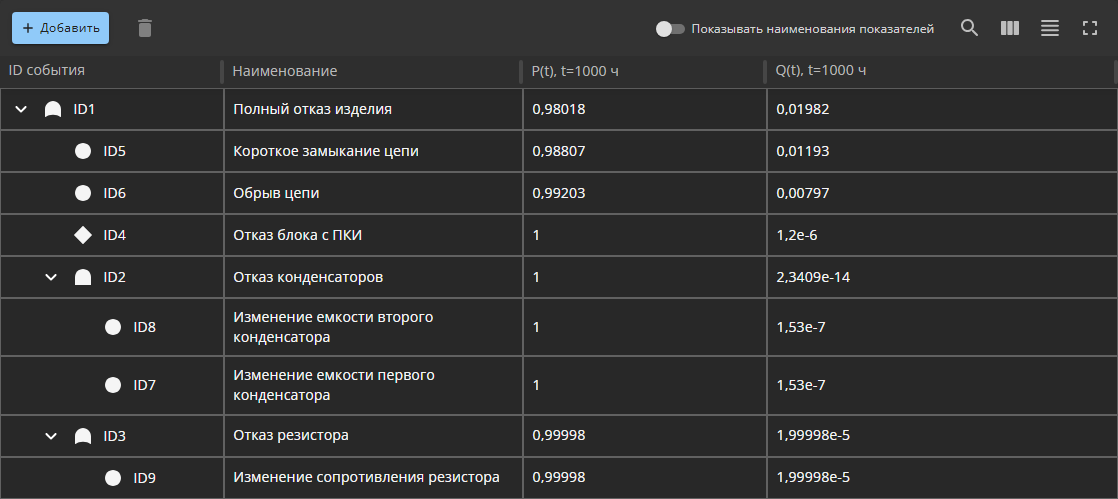Click the P(t), t=1000 ч header
This screenshot has width=1118, height=499.
click(575, 71)
